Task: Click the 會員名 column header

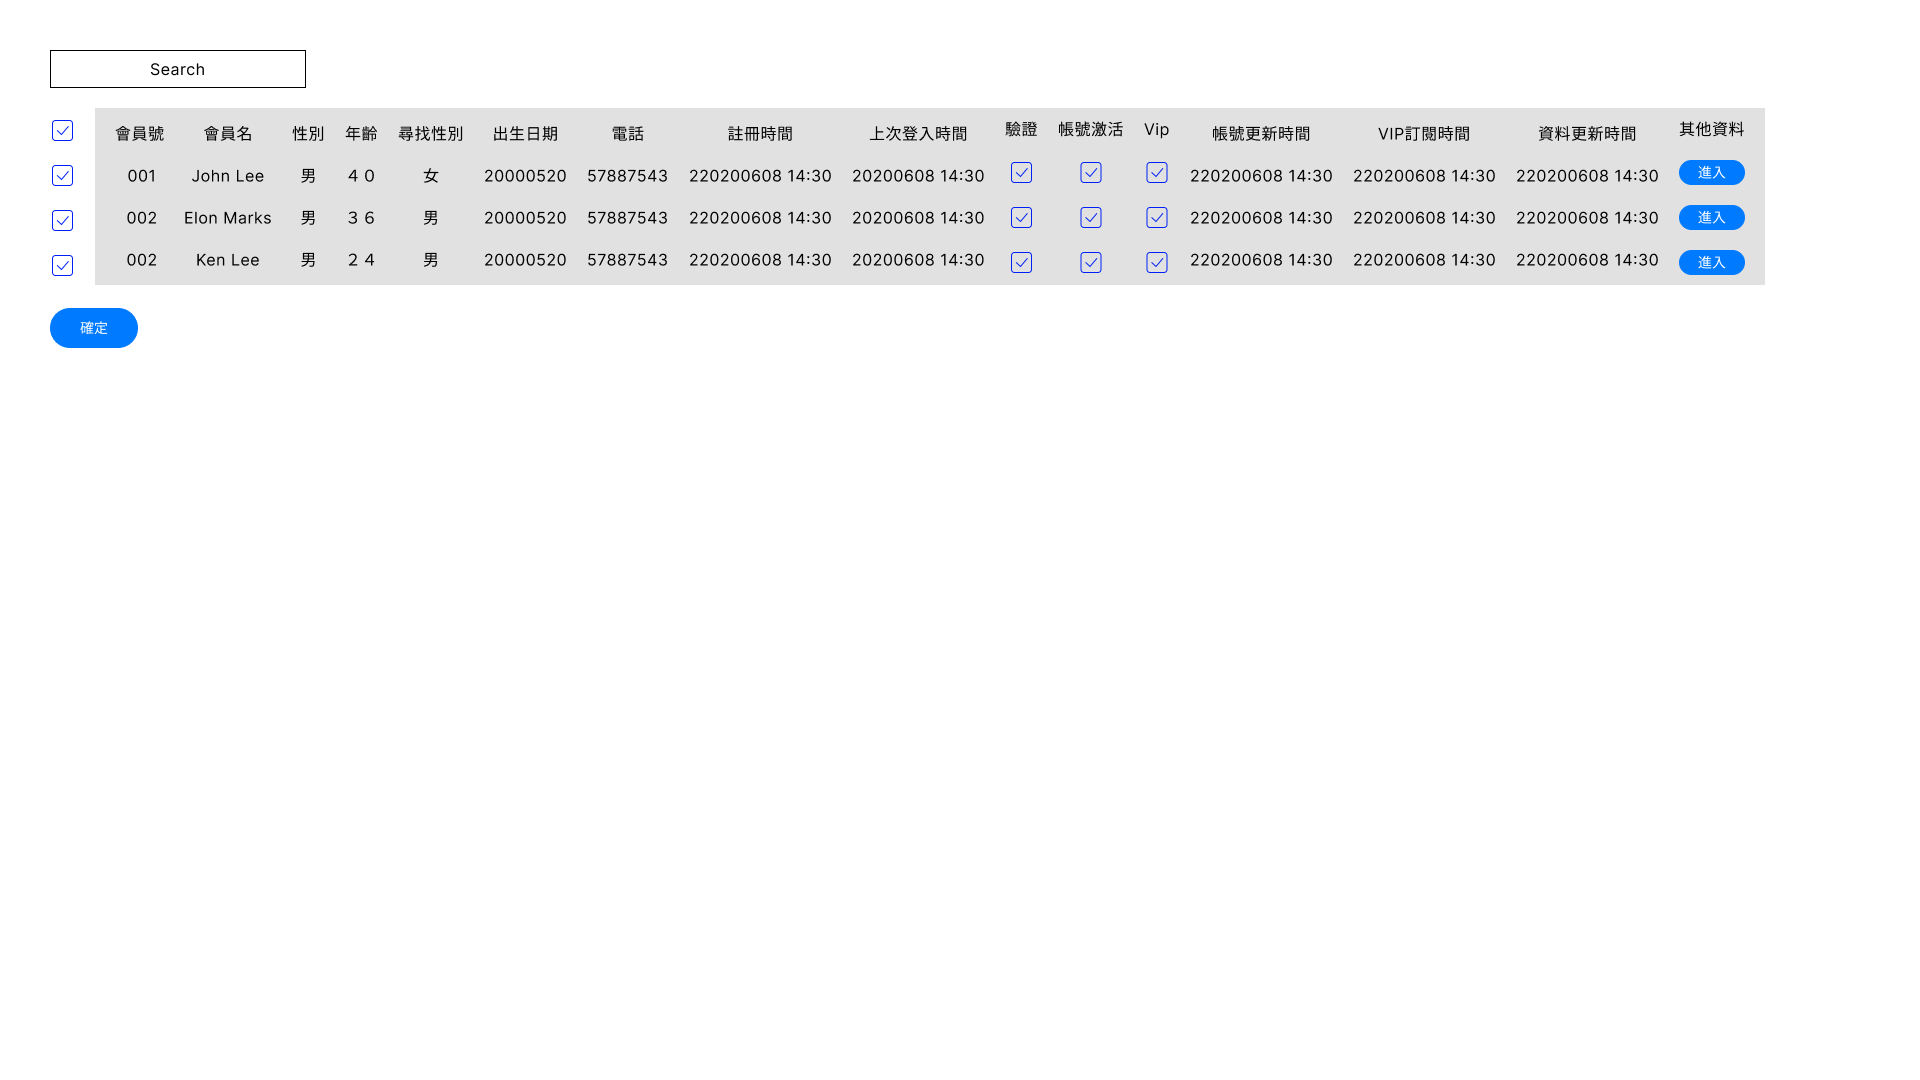Action: 228,134
